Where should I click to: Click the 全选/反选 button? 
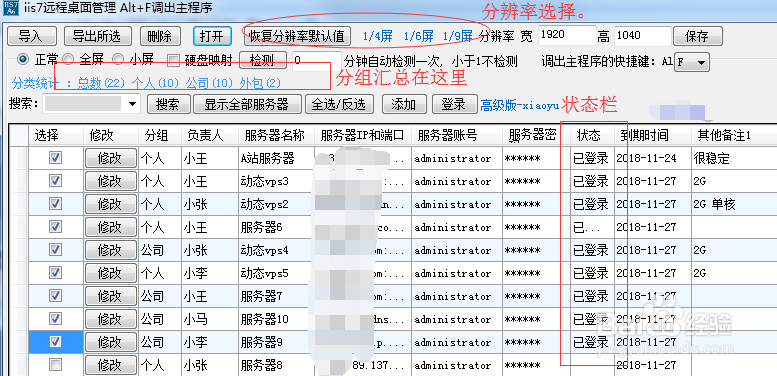coord(338,104)
